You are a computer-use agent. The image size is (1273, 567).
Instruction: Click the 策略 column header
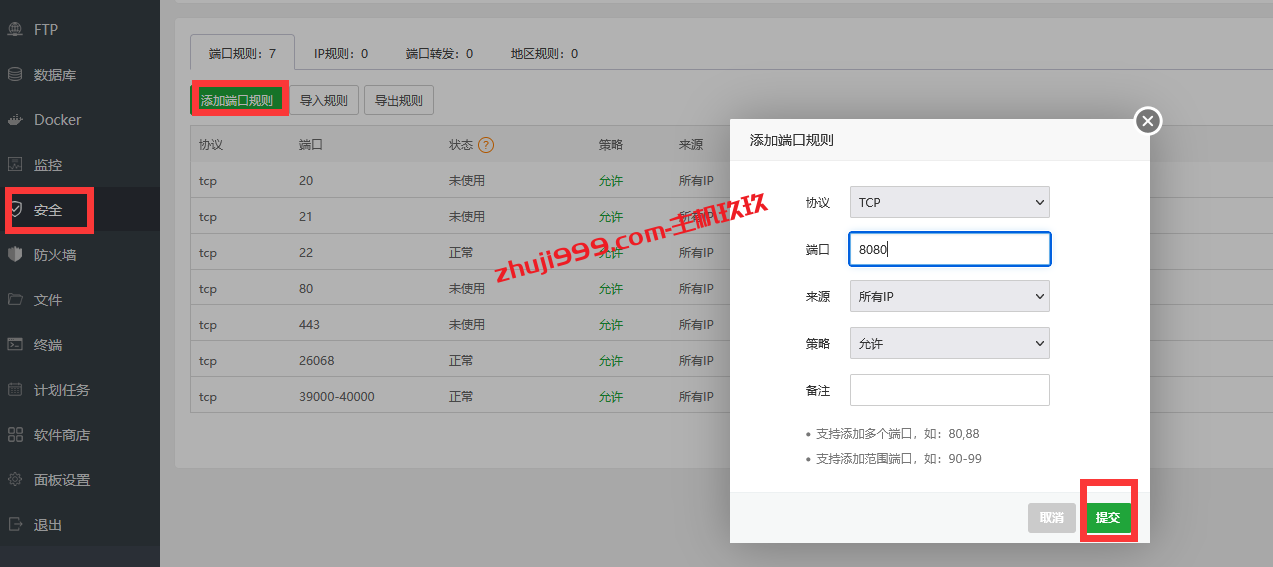[x=611, y=144]
